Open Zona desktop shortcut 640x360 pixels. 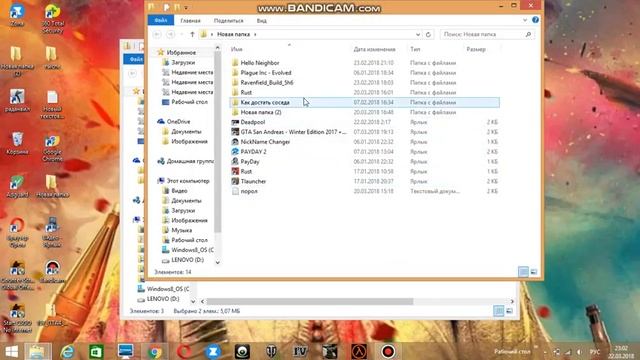pyautogui.click(x=17, y=16)
